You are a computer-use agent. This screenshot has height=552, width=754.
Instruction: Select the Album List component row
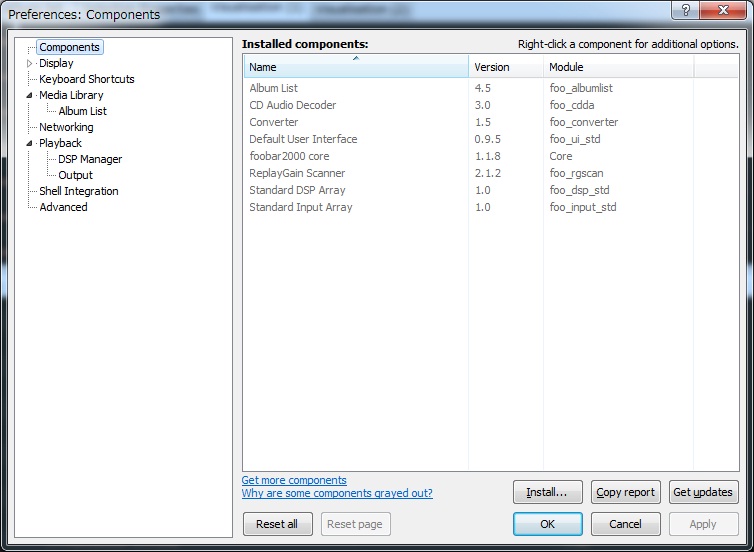490,88
